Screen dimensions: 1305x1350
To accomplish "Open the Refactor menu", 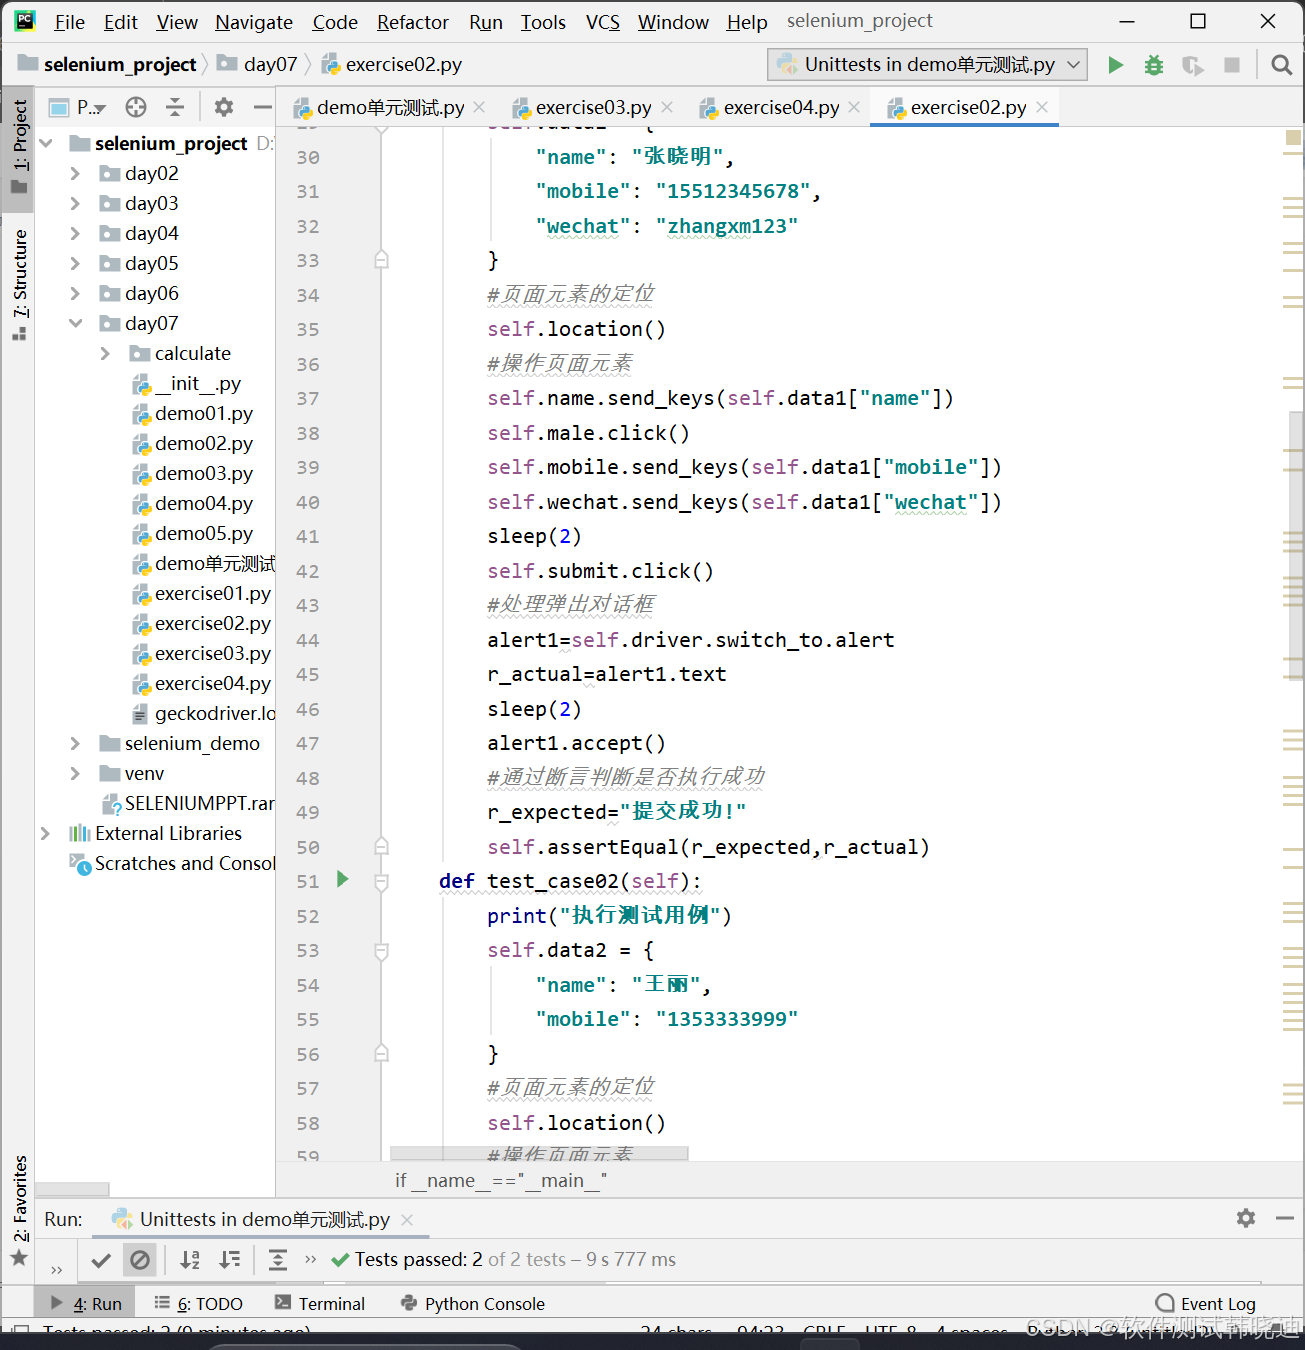I will (412, 22).
